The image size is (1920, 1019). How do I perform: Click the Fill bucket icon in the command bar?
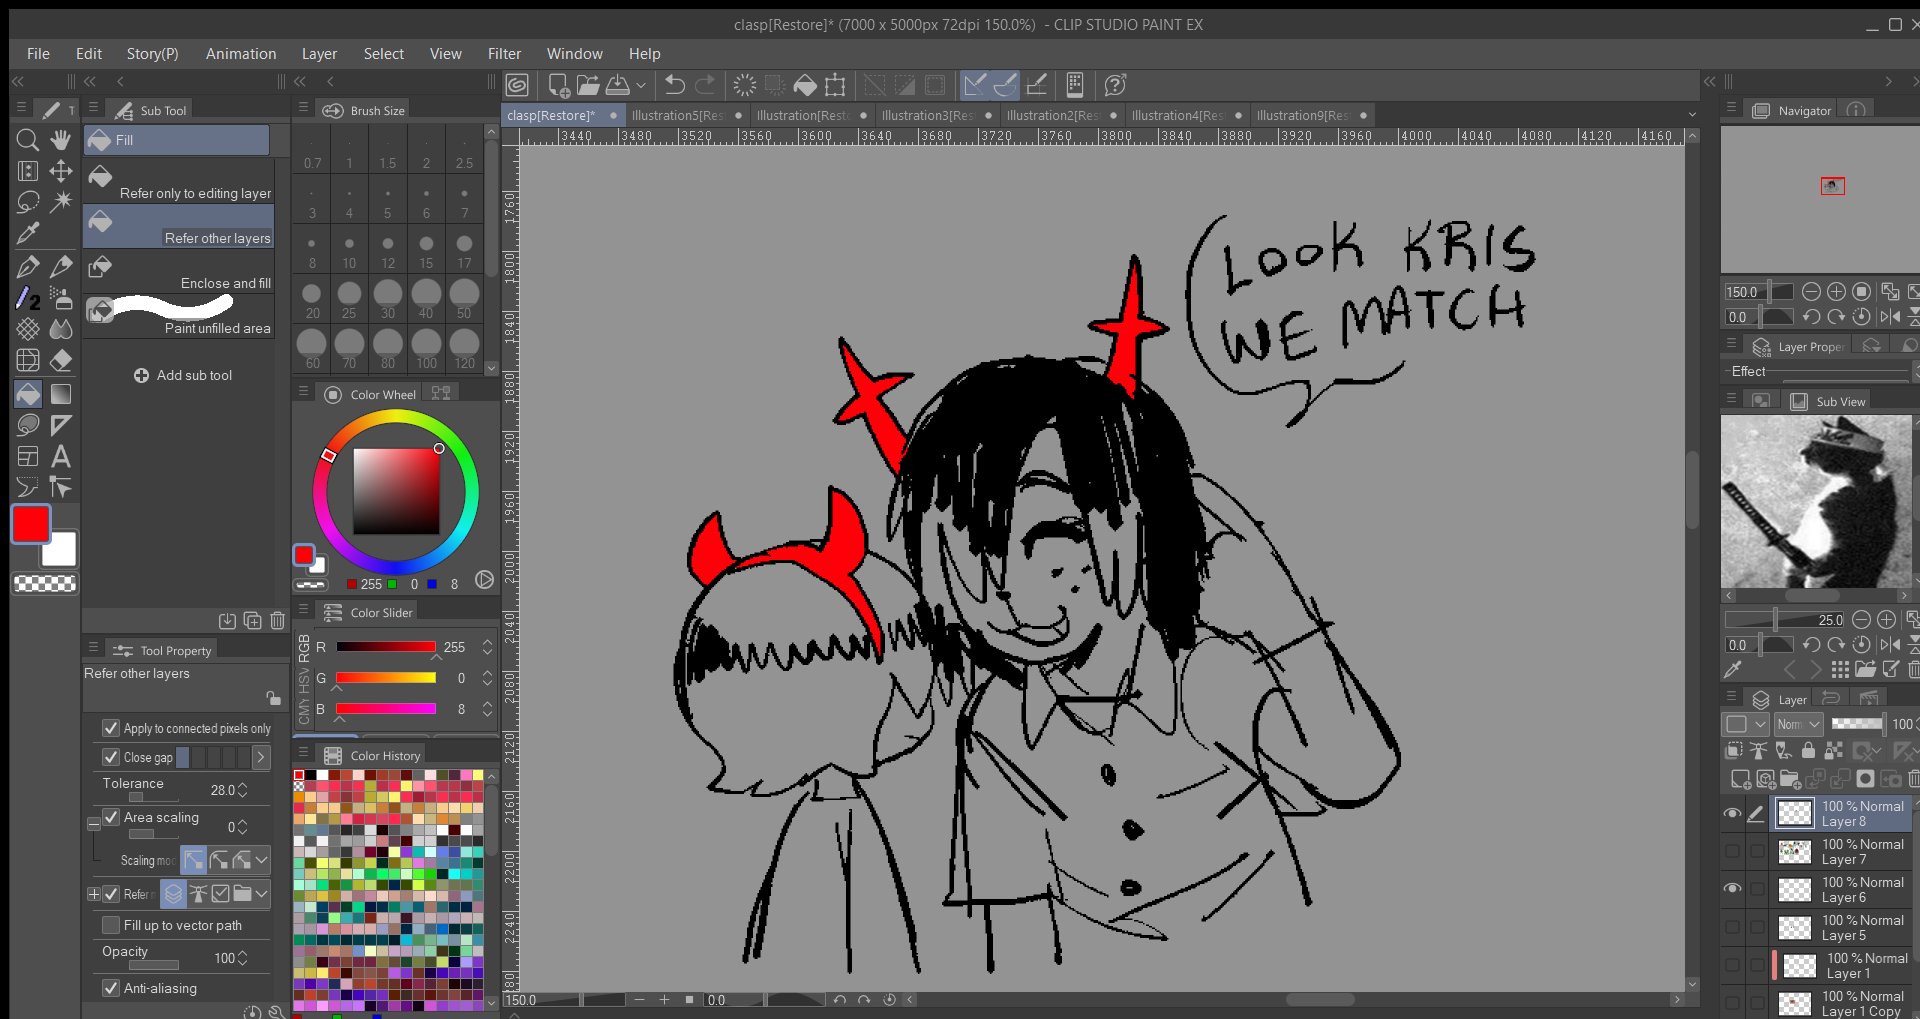coord(805,85)
